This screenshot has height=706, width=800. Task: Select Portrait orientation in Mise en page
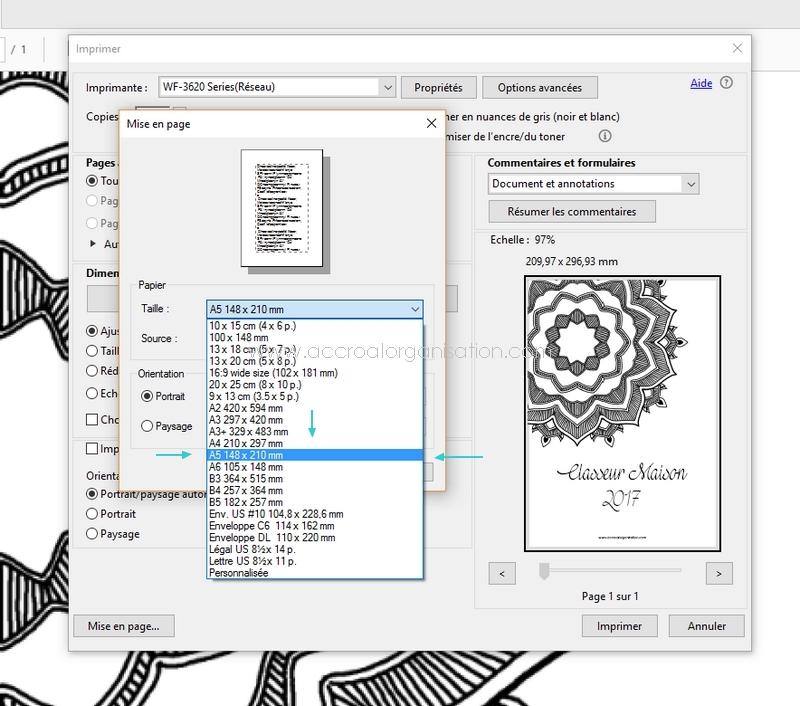click(148, 396)
